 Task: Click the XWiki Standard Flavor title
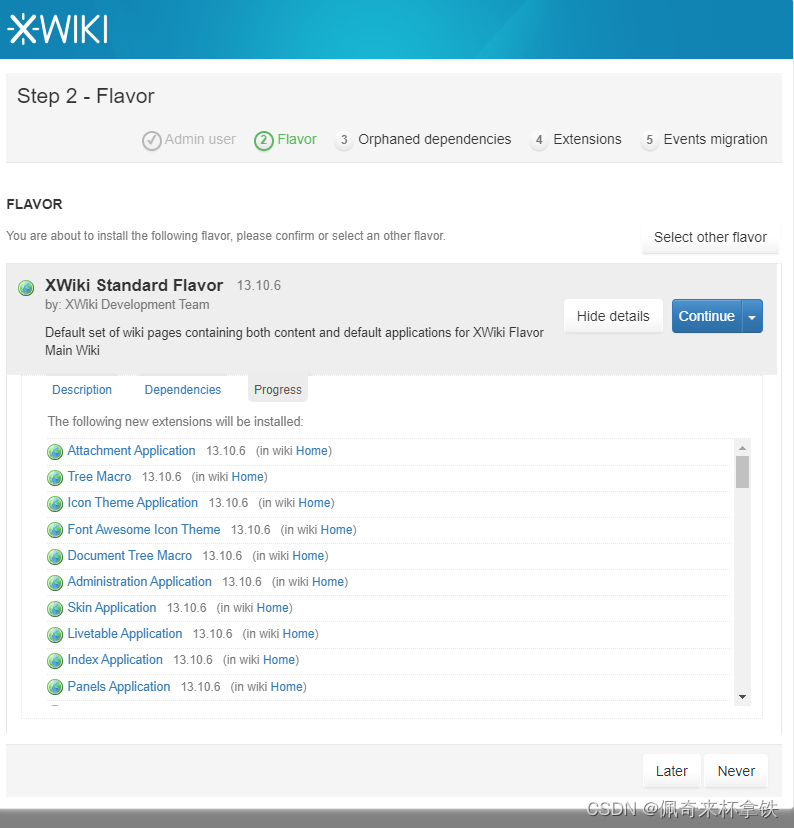point(134,285)
